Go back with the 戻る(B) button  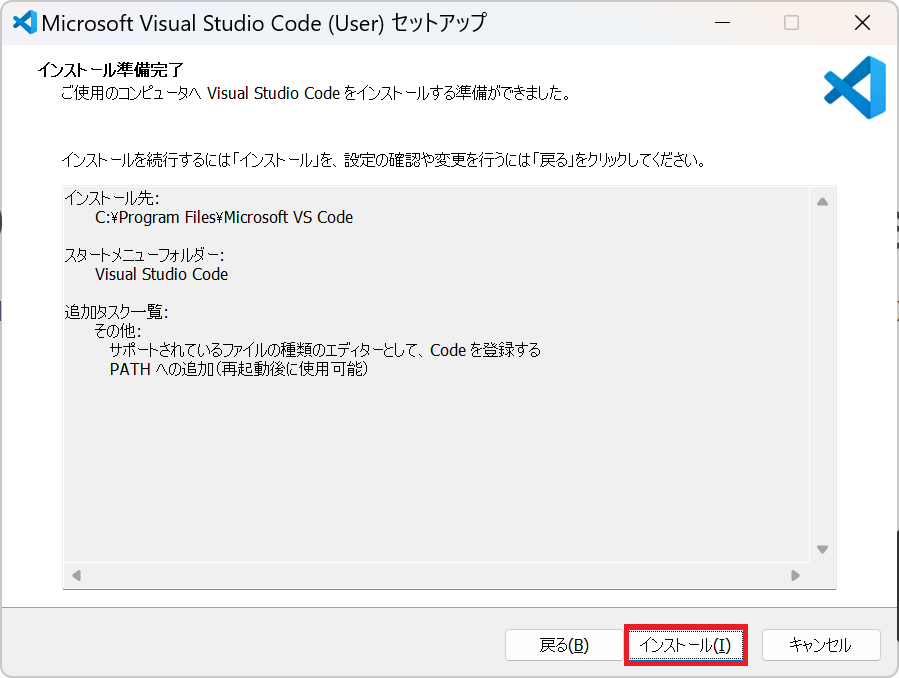tap(564, 645)
